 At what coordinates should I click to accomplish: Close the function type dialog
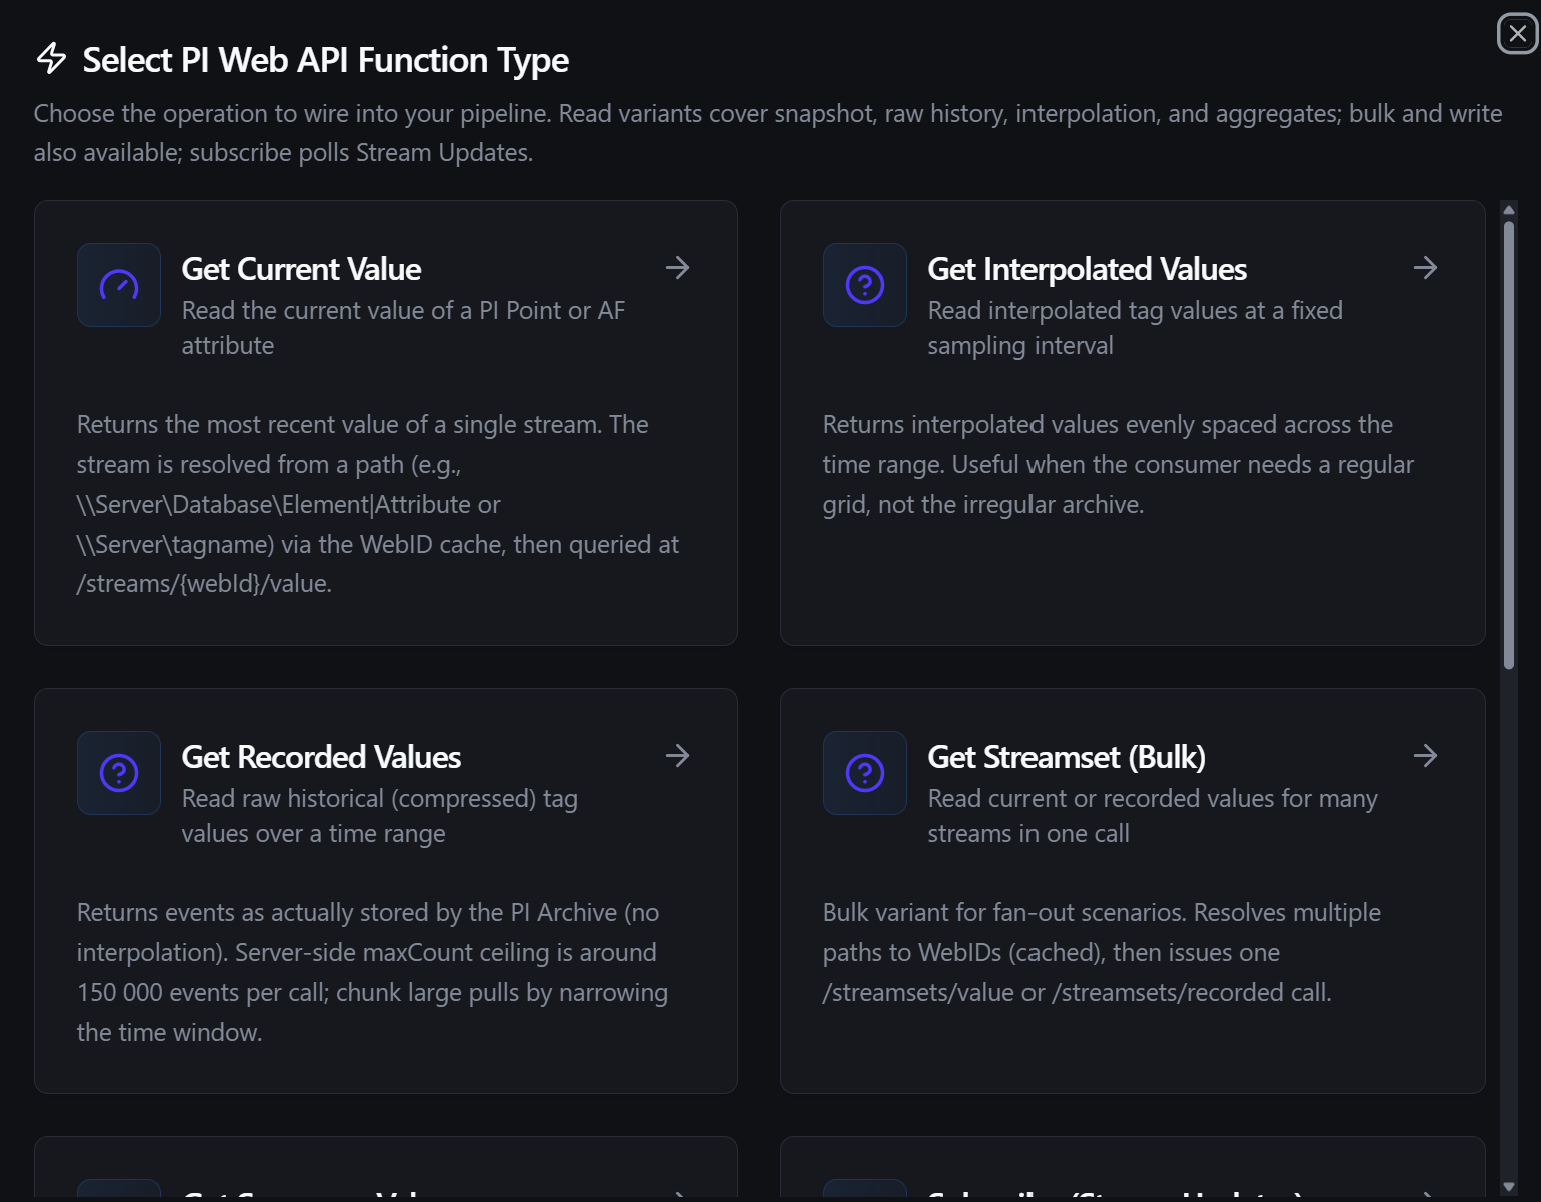click(1517, 34)
